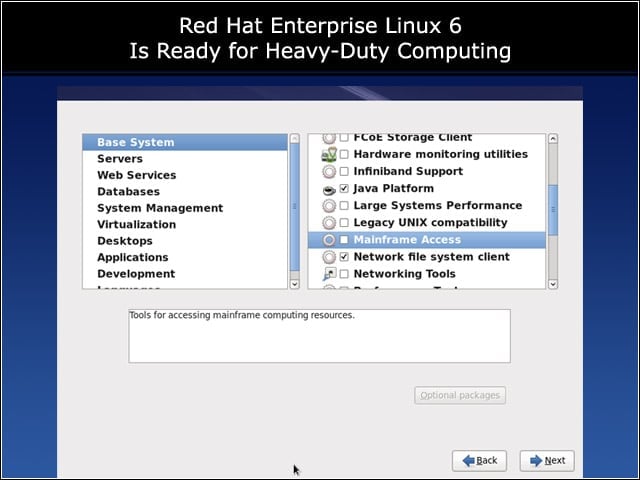Viewport: 640px width, 480px height.
Task: Select the Network file system client label
Action: [x=431, y=257]
